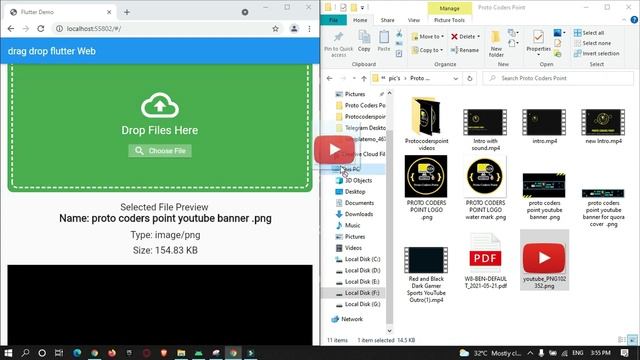This screenshot has width=640, height=360.
Task: Expand the address bar history dropdown
Action: (456, 78)
